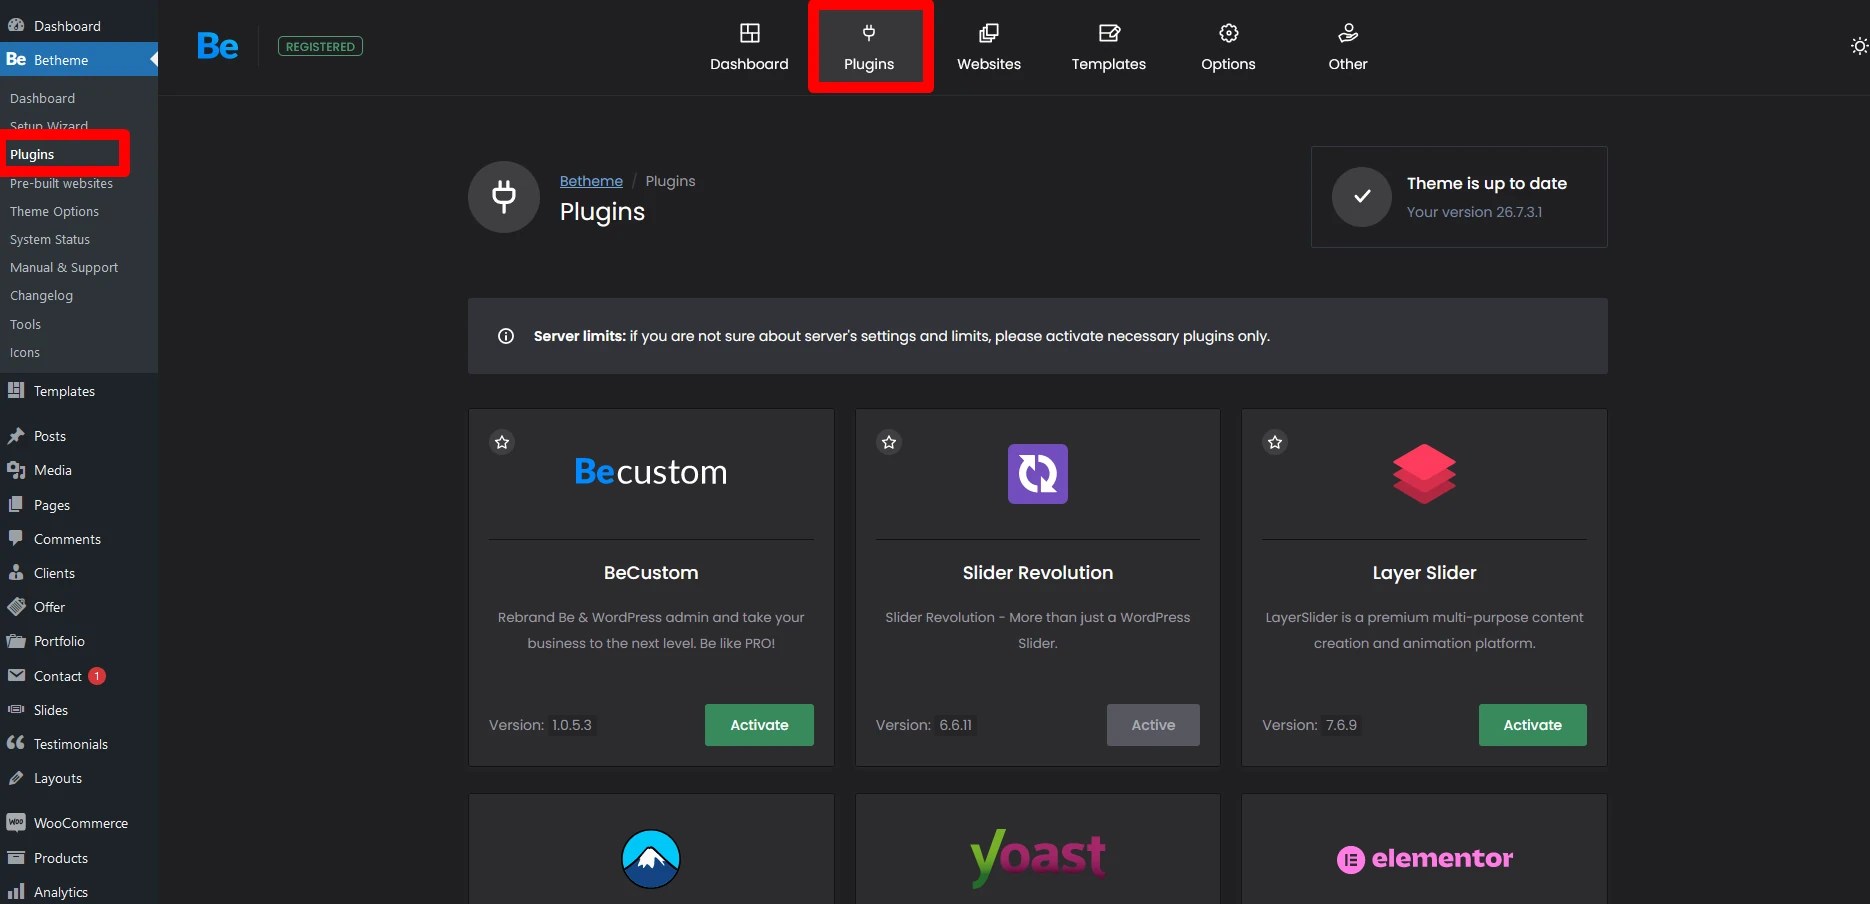Open Pages via its pages icon

tap(16, 504)
